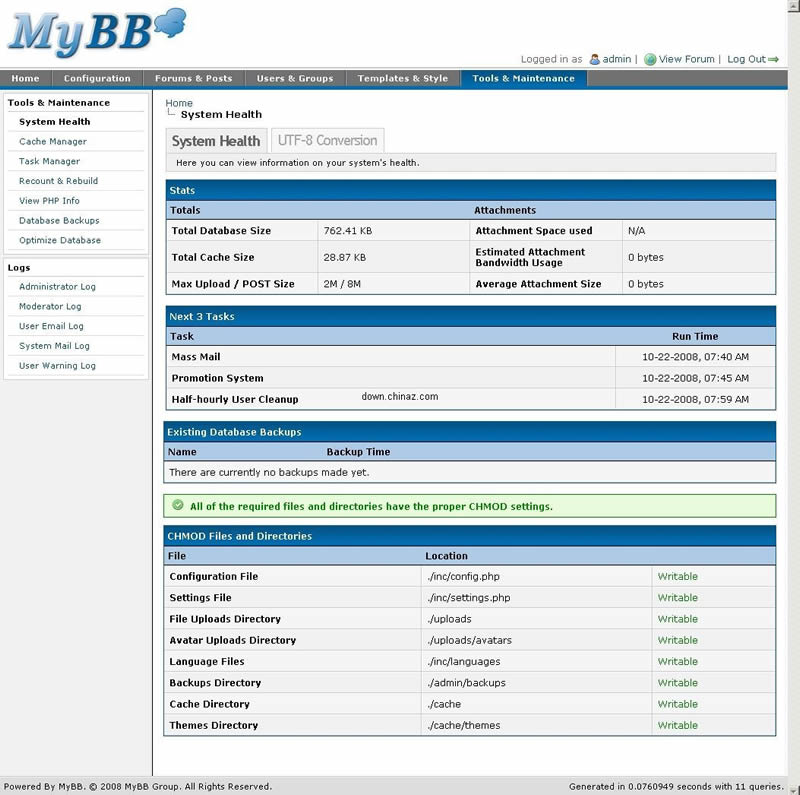Click the Home breadcrumb link
Viewport: 800px width, 795px height.
178,102
